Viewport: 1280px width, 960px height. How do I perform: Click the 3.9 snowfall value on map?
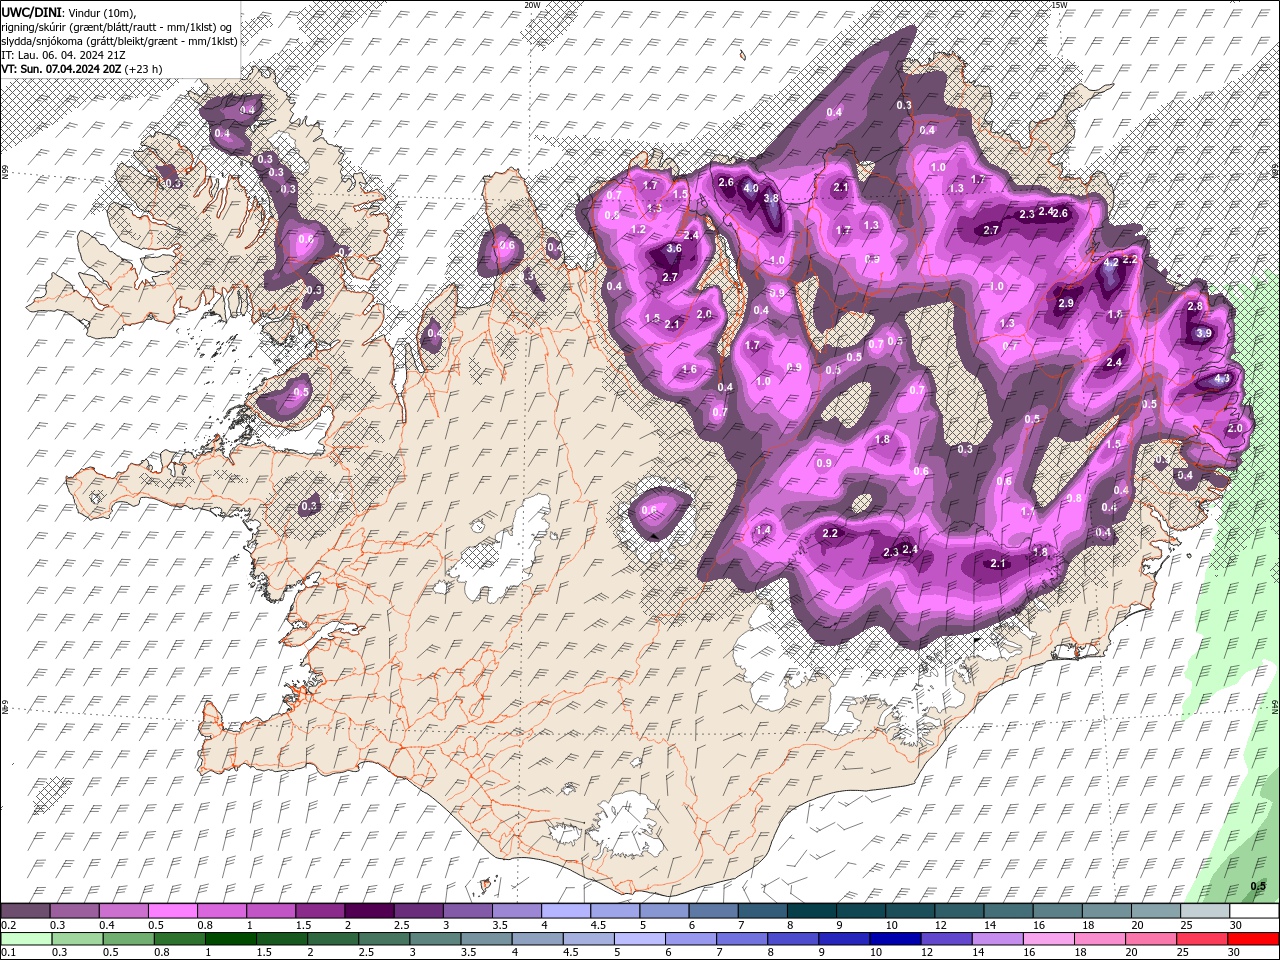pos(1204,333)
